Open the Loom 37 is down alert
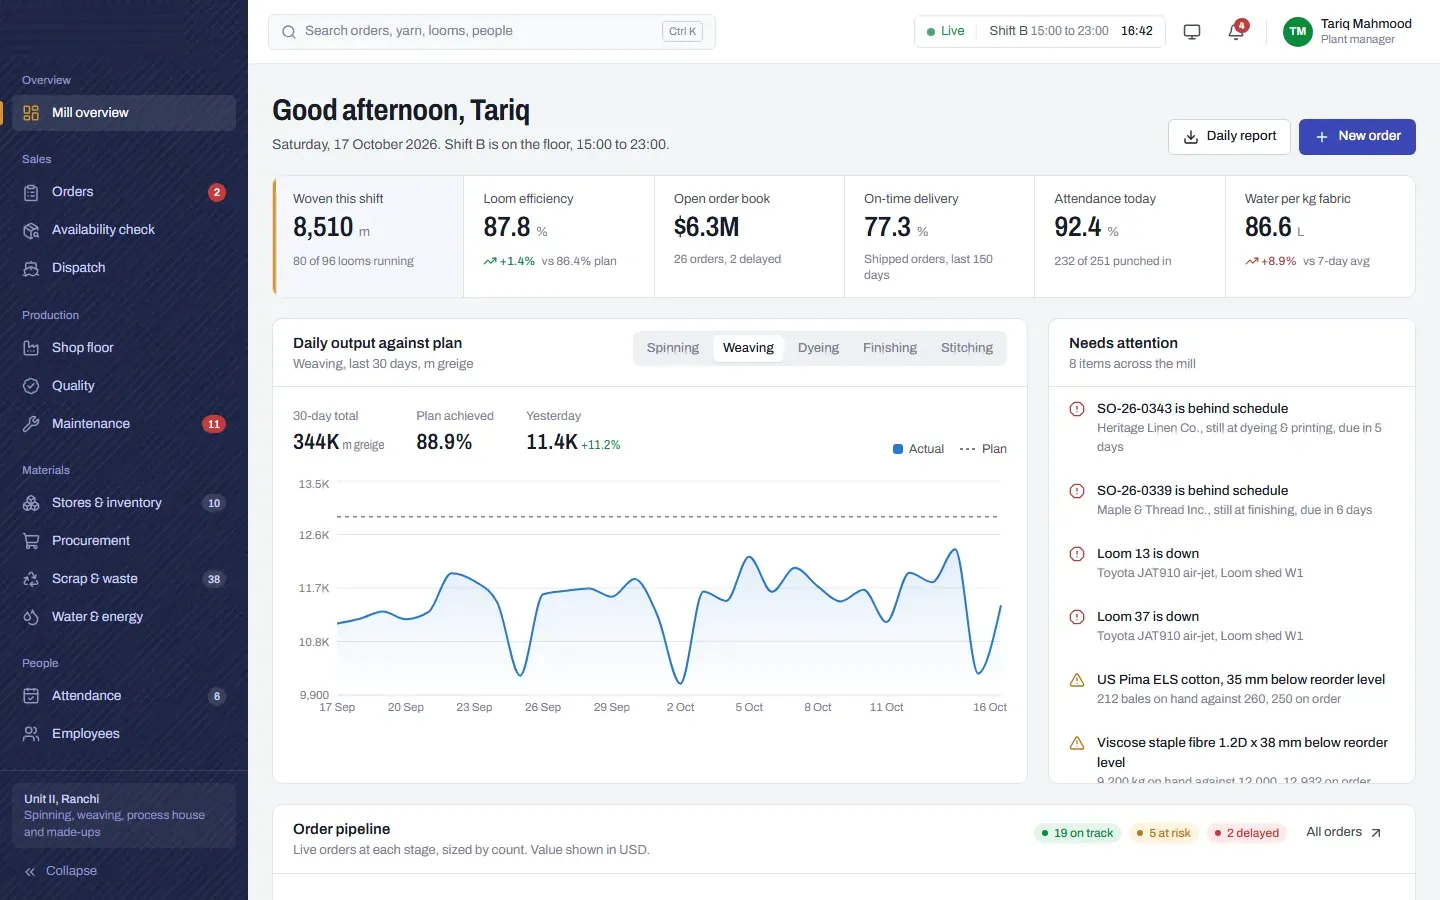The height and width of the screenshot is (900, 1440). point(1232,626)
